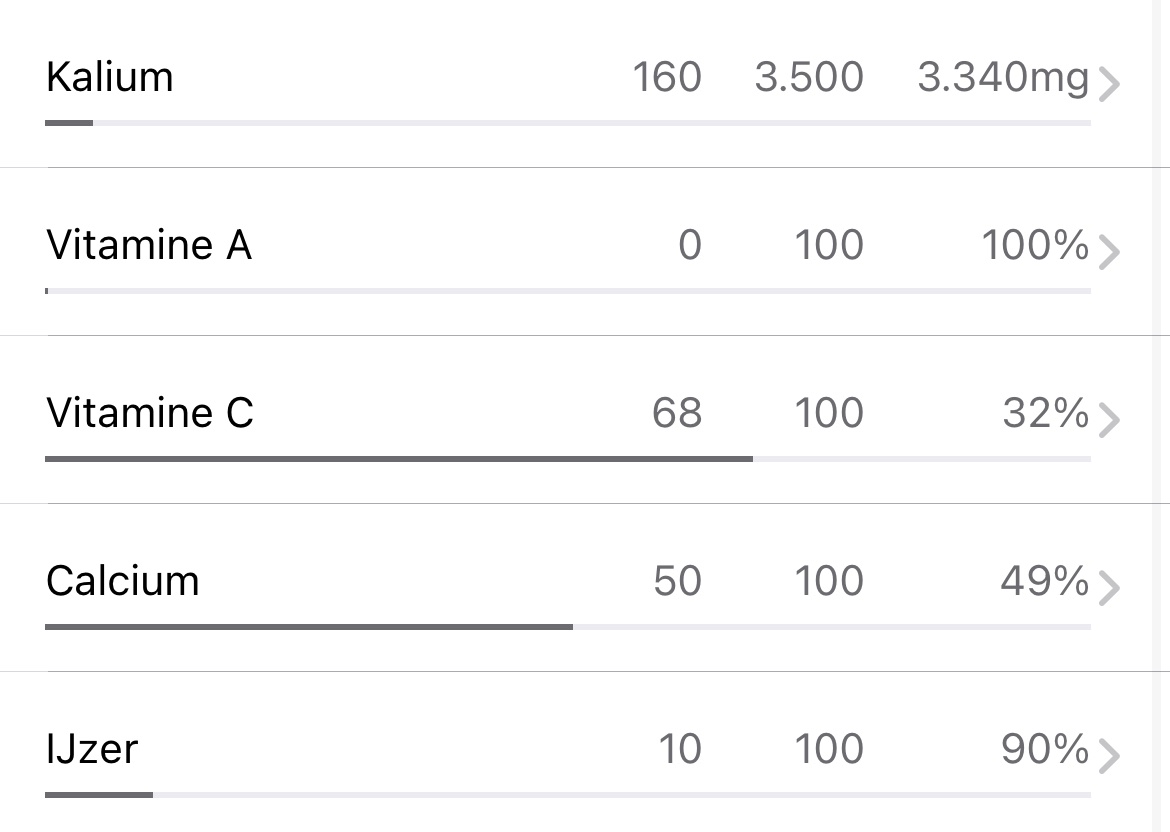The image size is (1170, 832).
Task: Select the Vitamine A label
Action: tap(149, 245)
